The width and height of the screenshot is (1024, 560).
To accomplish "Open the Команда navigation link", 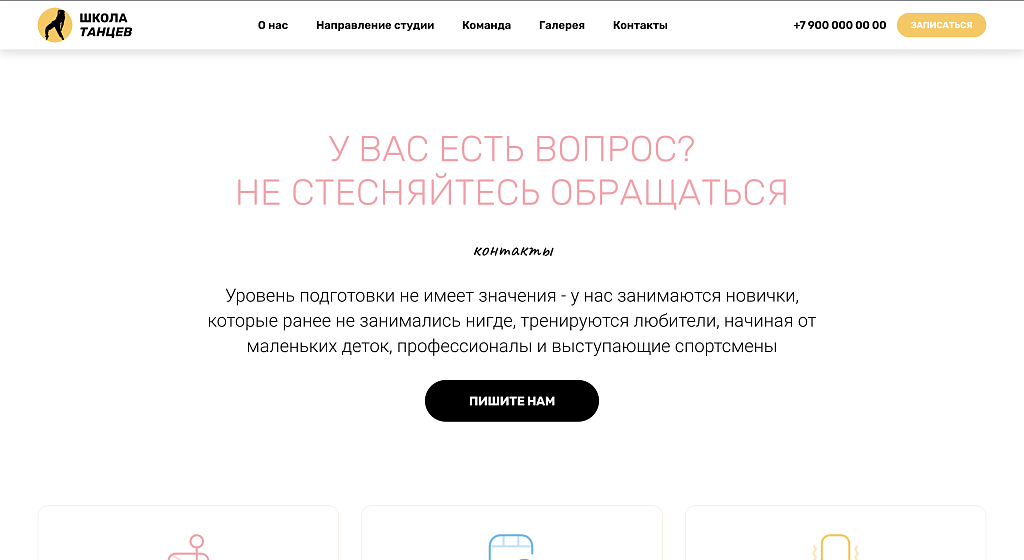I will pyautogui.click(x=487, y=25).
